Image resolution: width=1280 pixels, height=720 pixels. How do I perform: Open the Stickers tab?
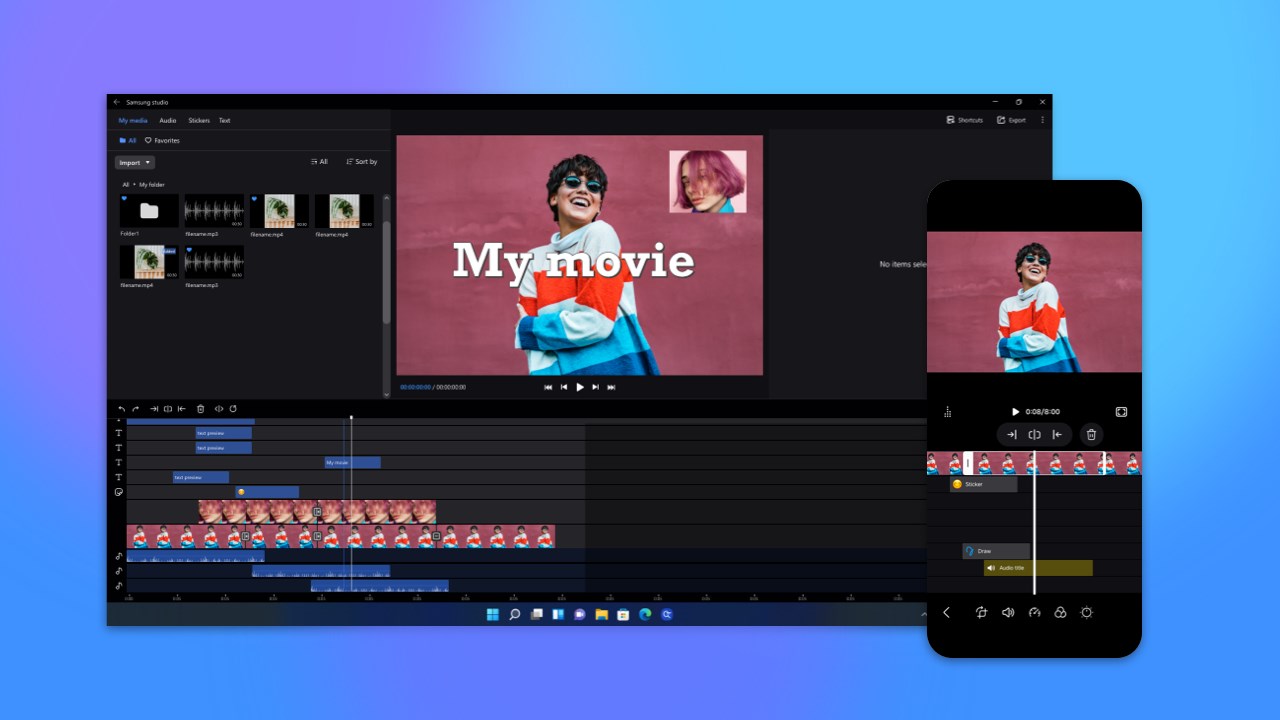[199, 120]
